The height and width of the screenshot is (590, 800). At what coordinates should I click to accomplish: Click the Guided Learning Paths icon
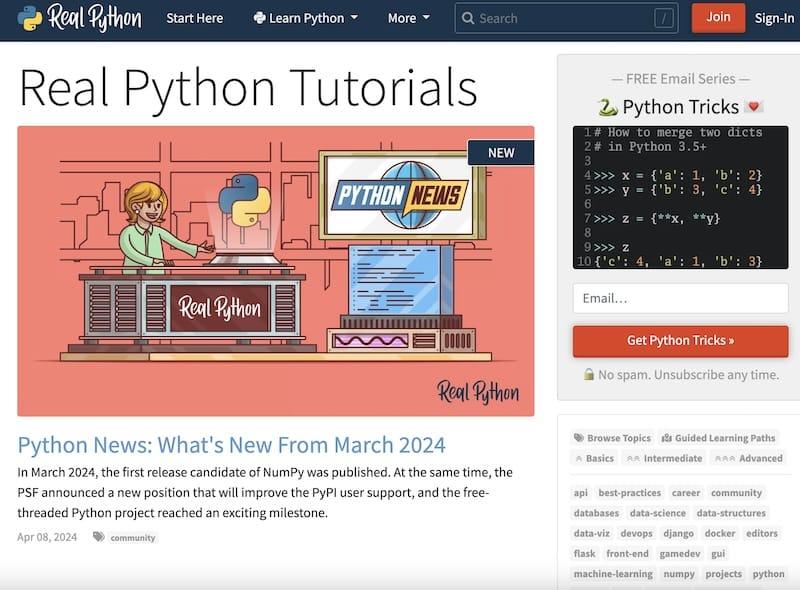click(666, 438)
